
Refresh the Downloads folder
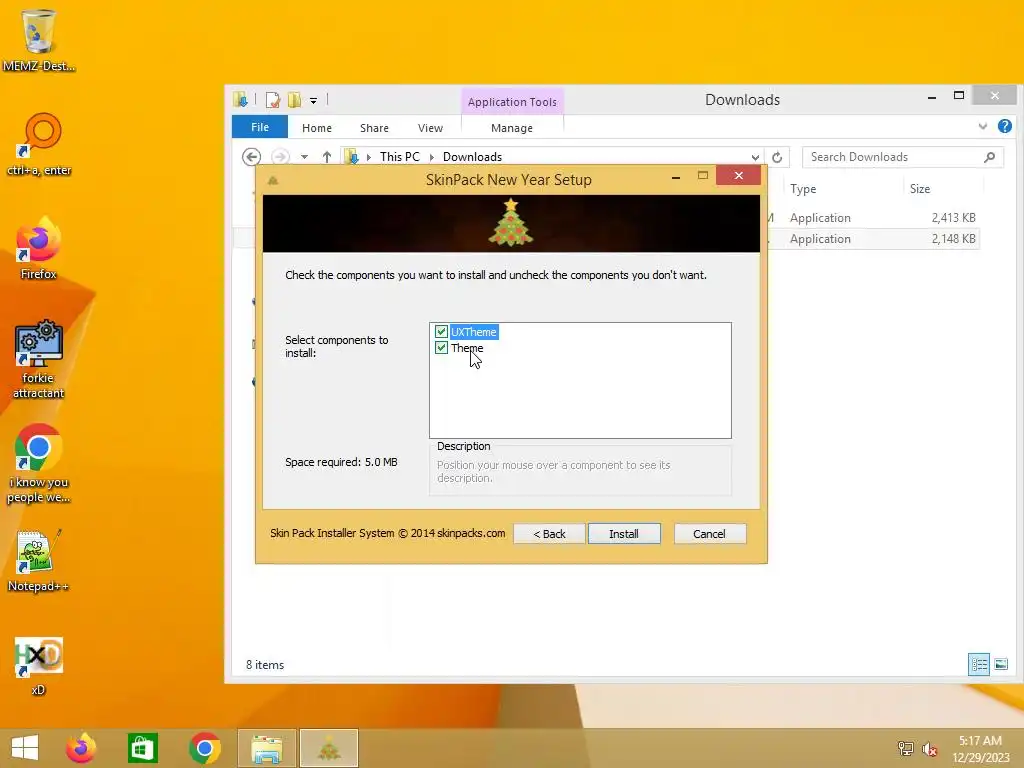pos(777,157)
